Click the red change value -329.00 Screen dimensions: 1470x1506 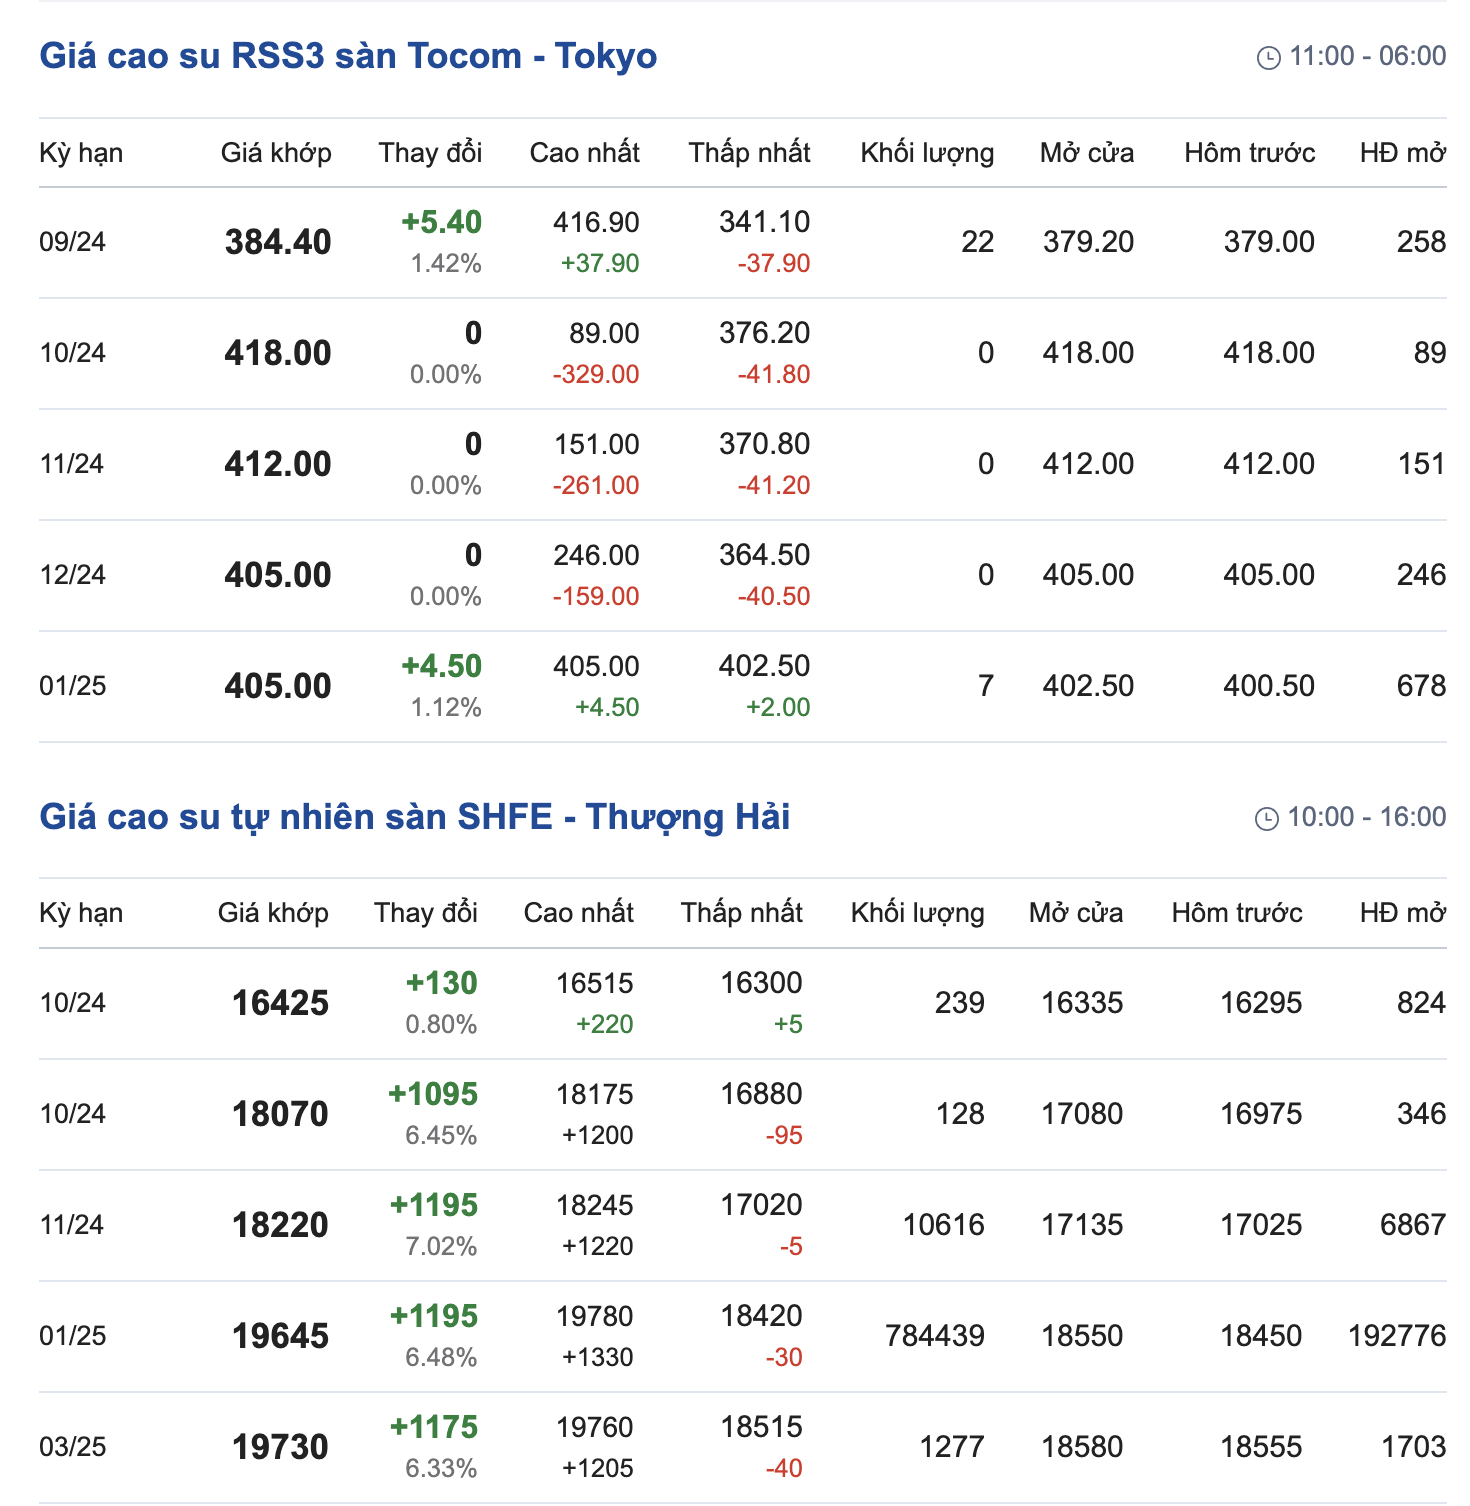[x=596, y=375]
